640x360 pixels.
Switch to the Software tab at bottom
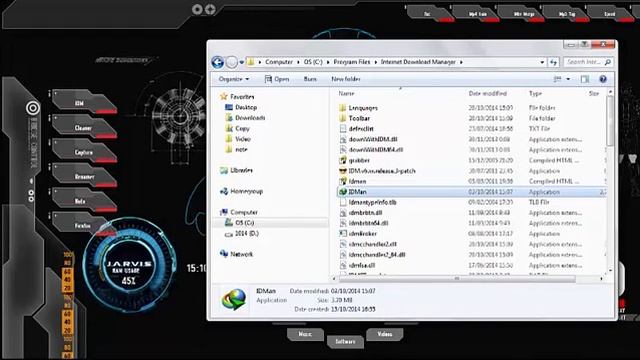345,342
